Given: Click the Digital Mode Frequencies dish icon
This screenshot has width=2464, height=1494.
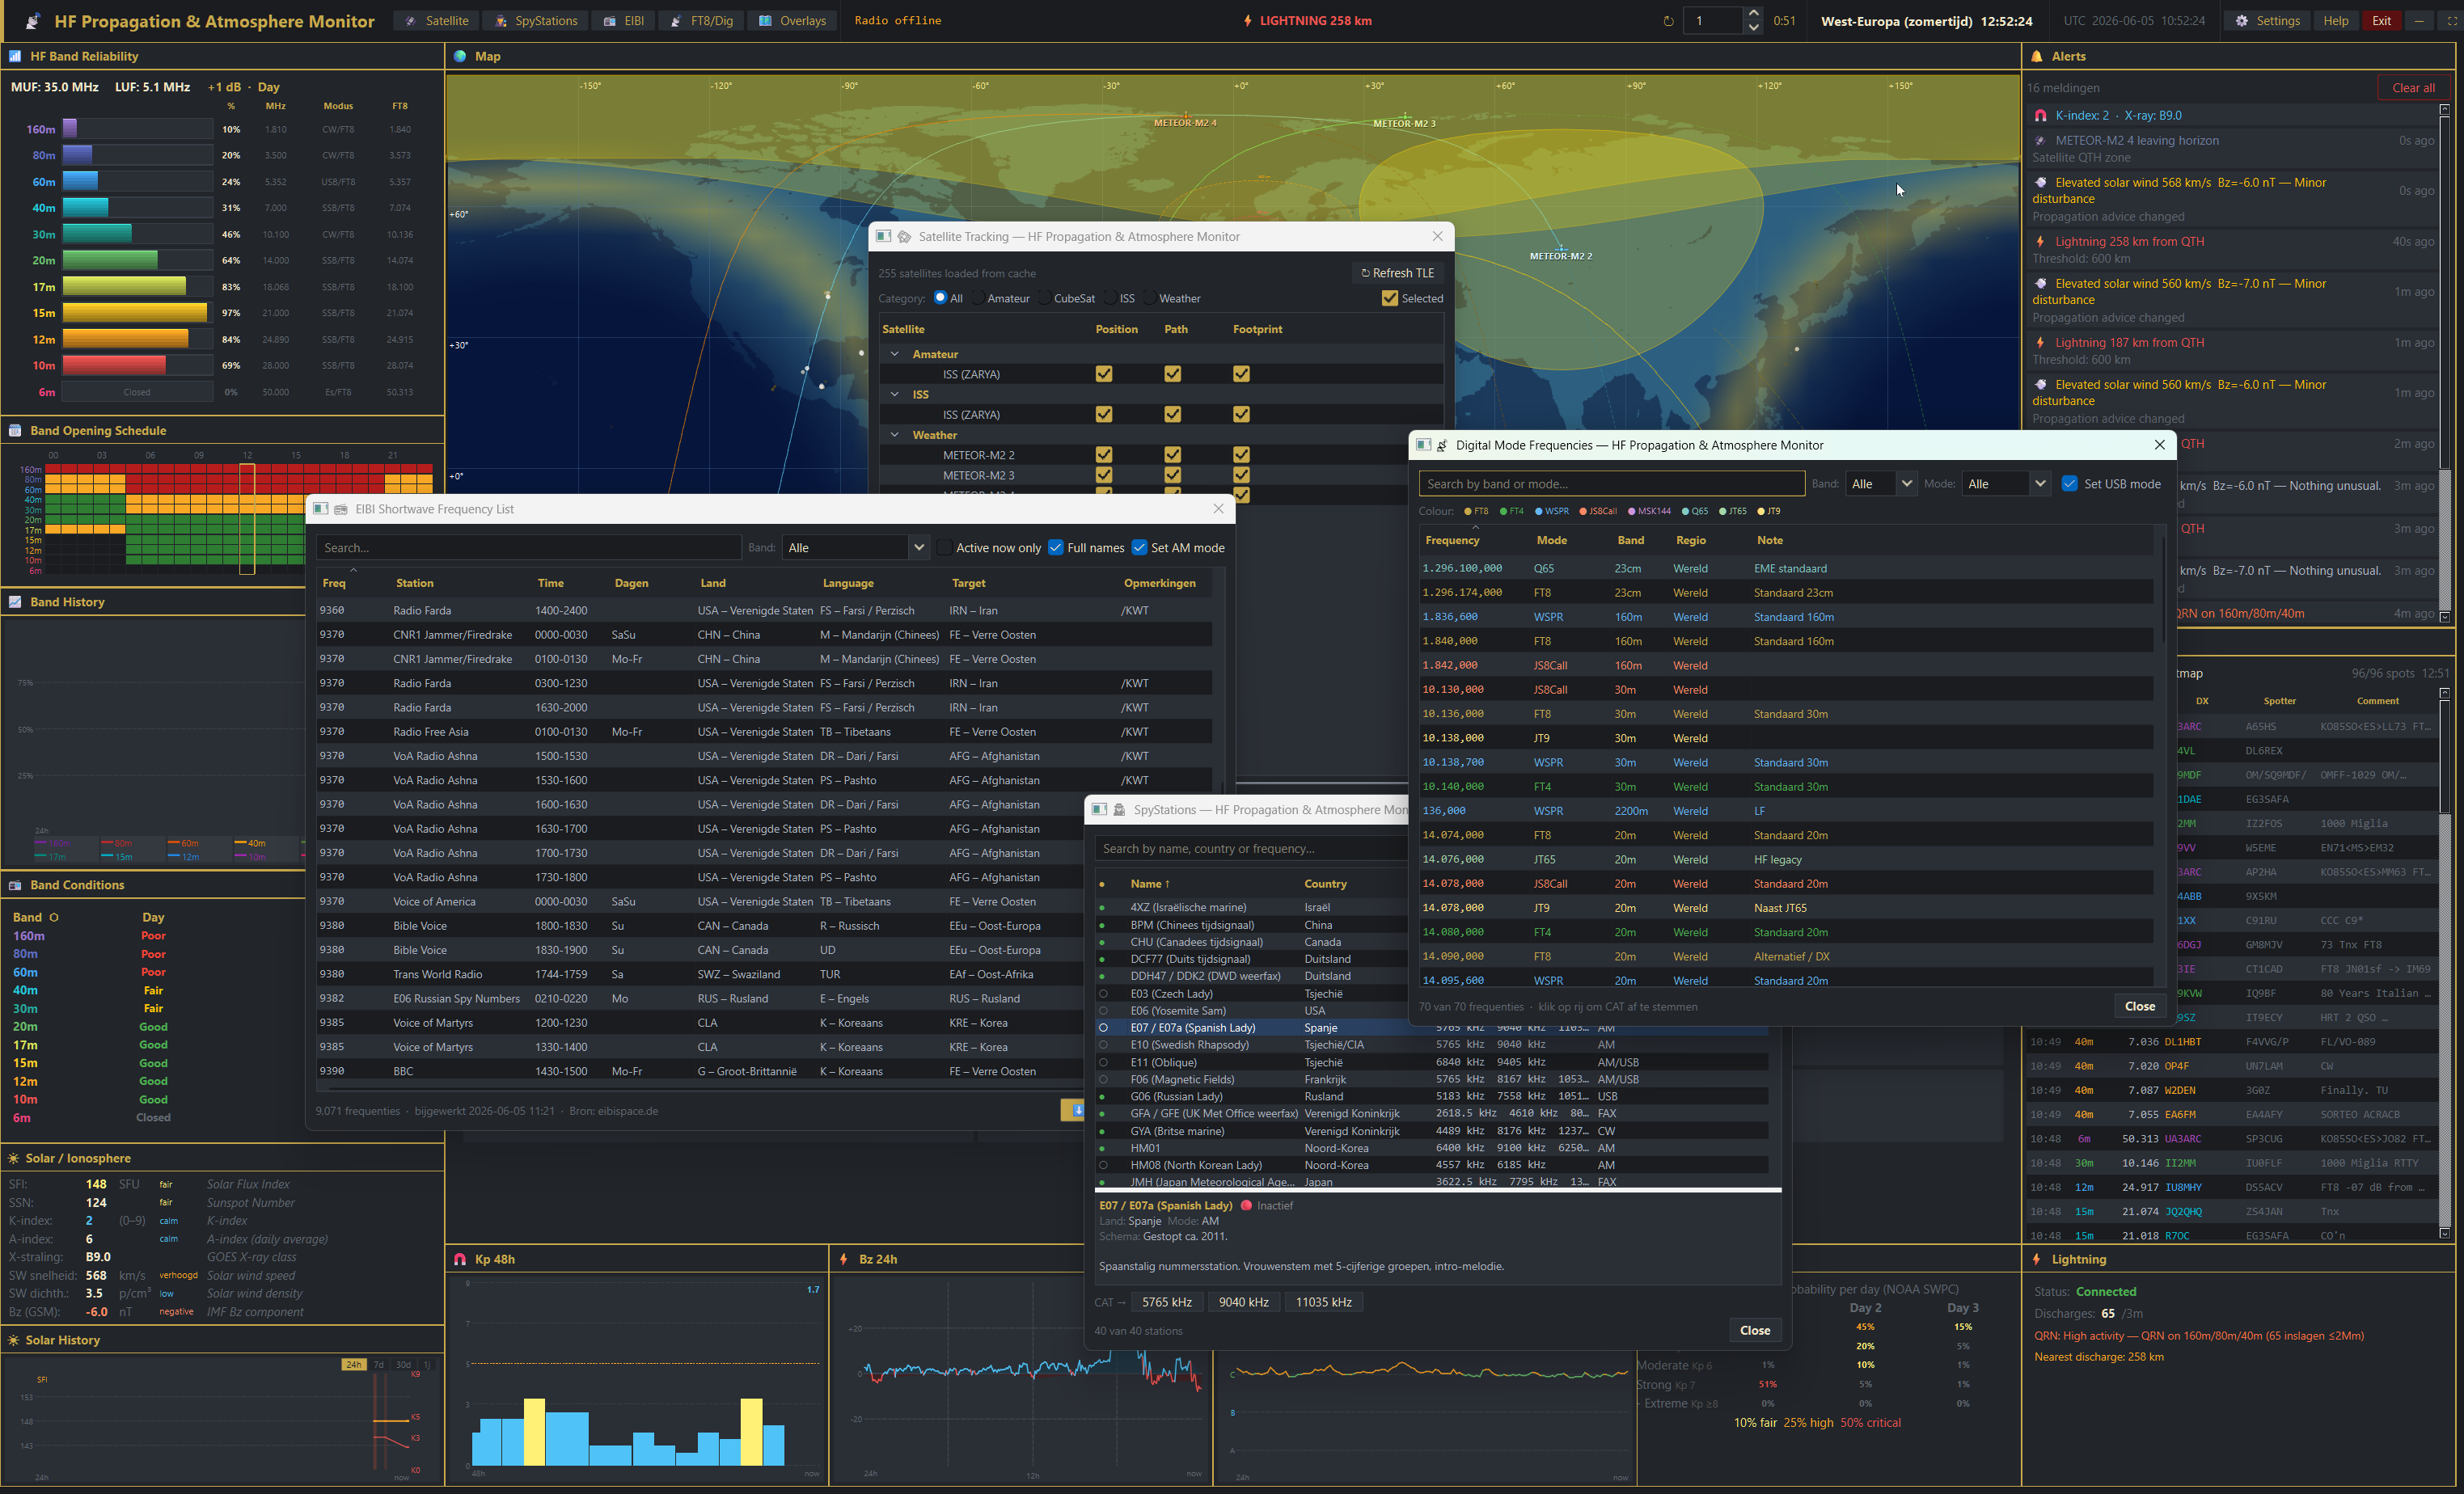Looking at the screenshot, I should click(1442, 445).
